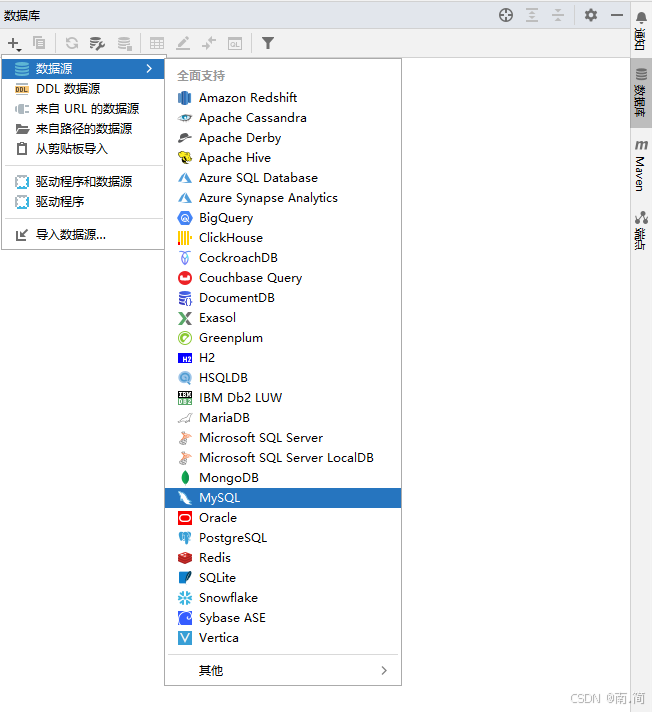
Task: Select HSQLDB data source
Action: click(x=283, y=377)
